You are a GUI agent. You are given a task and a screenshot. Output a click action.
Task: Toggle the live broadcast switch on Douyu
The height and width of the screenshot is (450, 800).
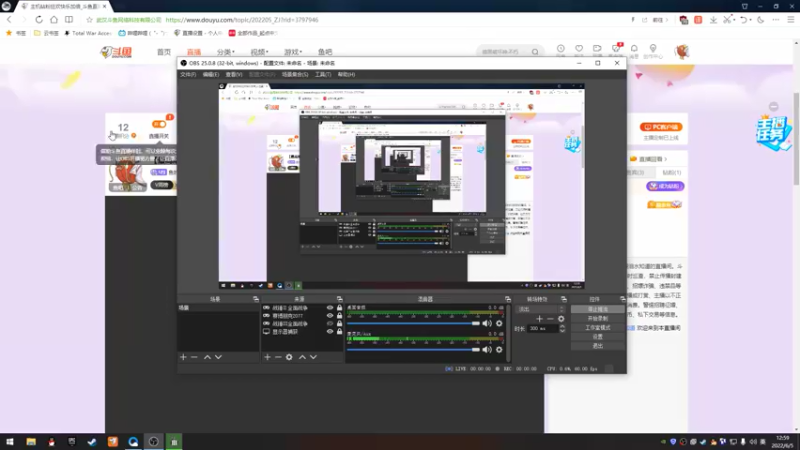click(x=159, y=124)
